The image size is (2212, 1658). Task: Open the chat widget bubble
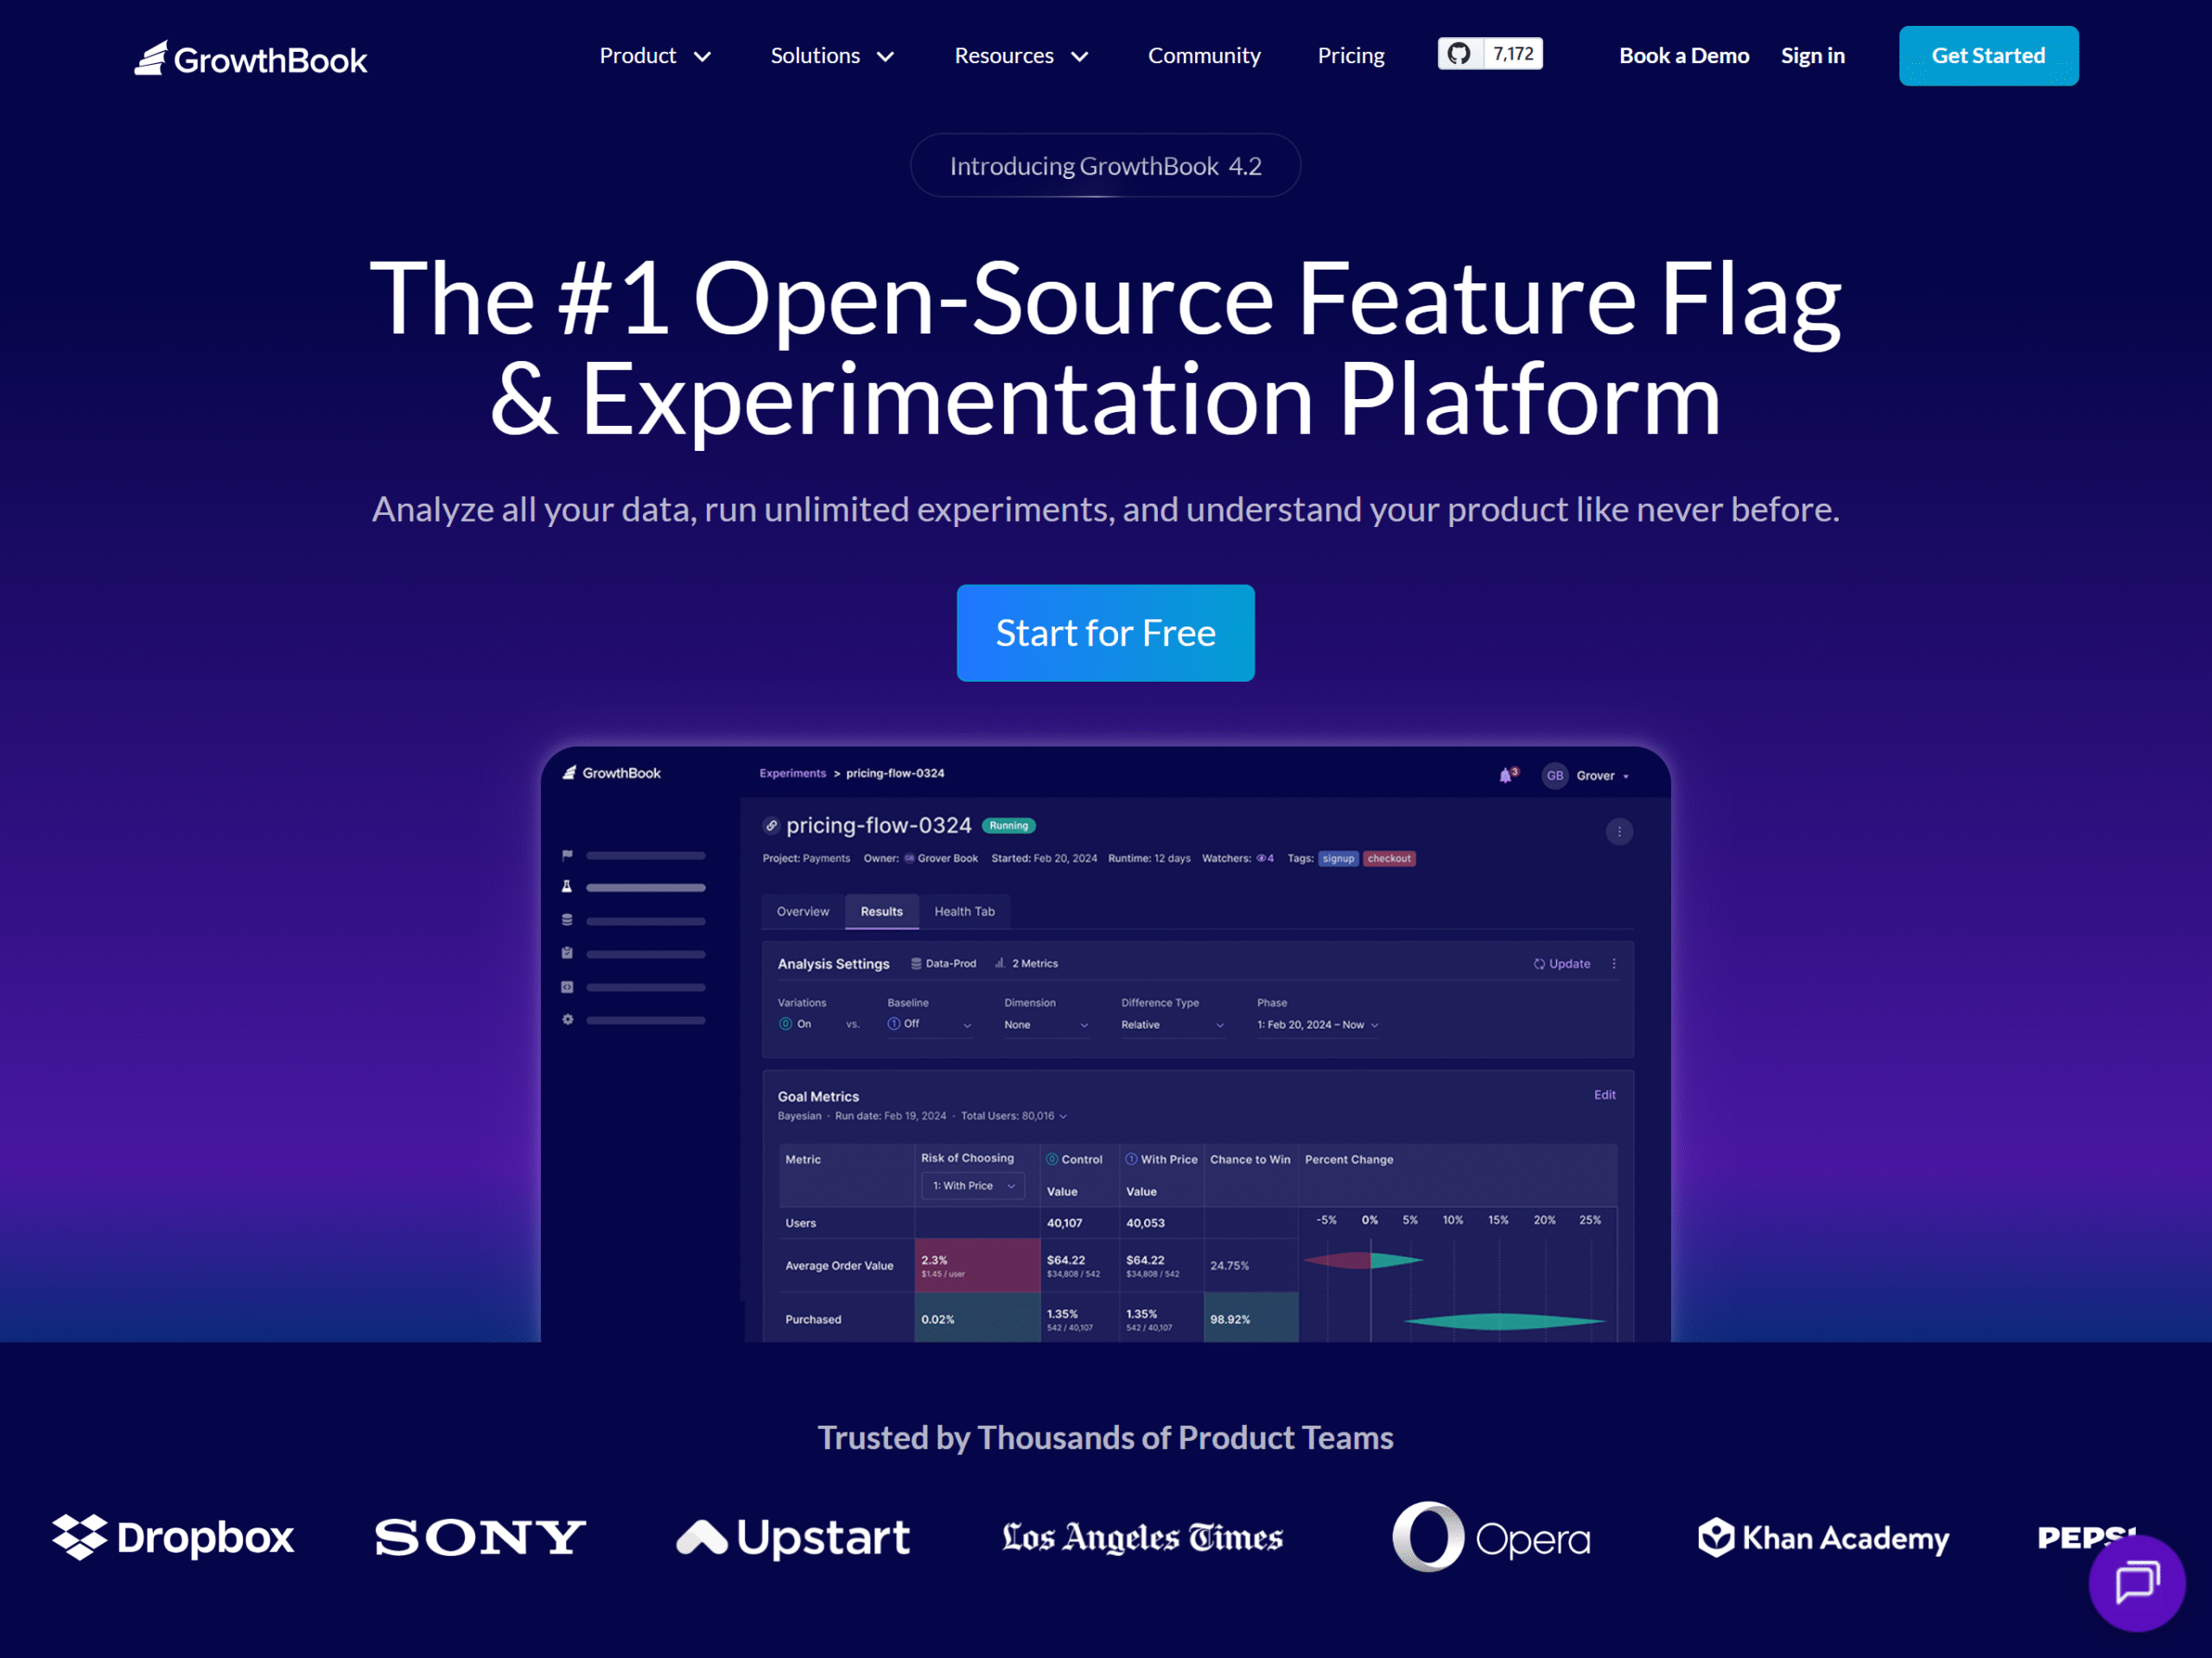(2135, 1582)
